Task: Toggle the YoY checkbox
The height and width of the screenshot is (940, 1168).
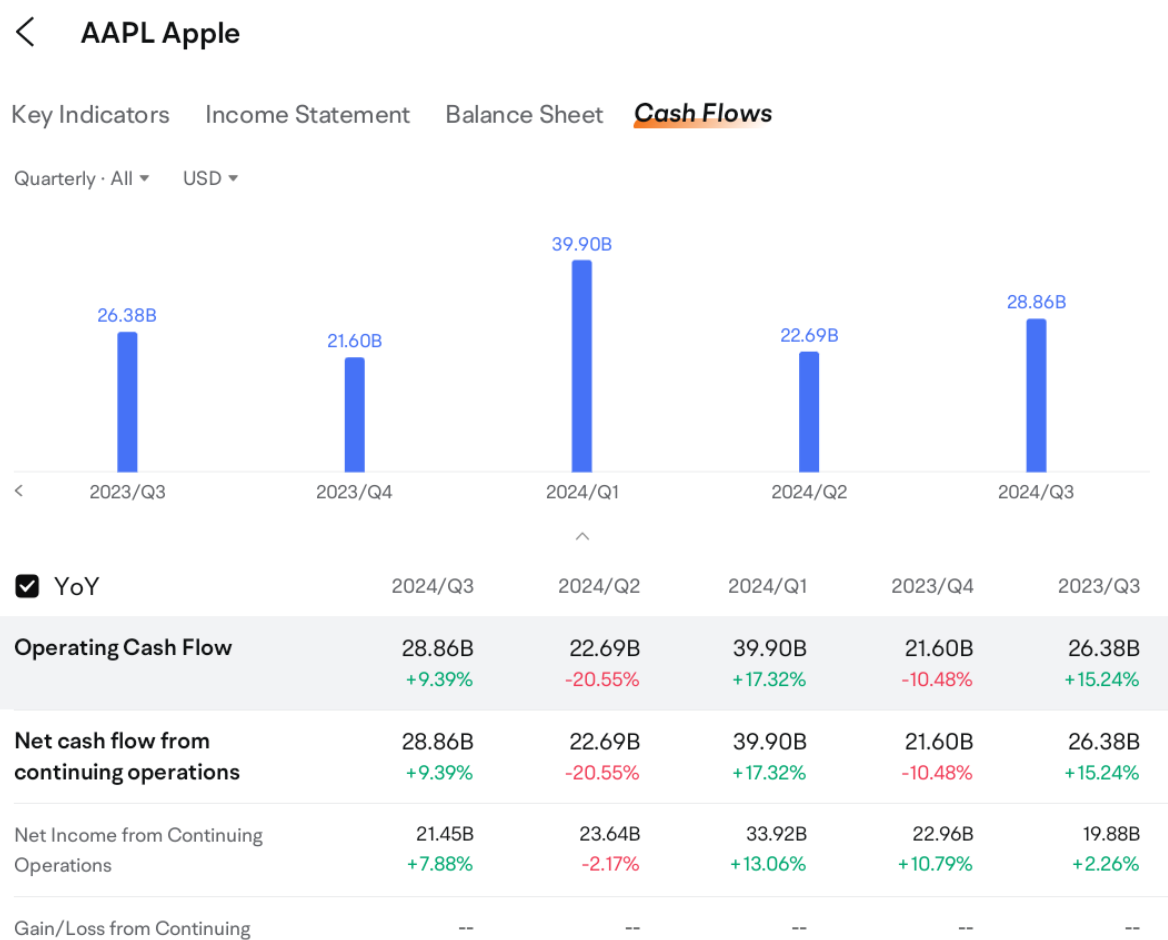Action: point(28,586)
